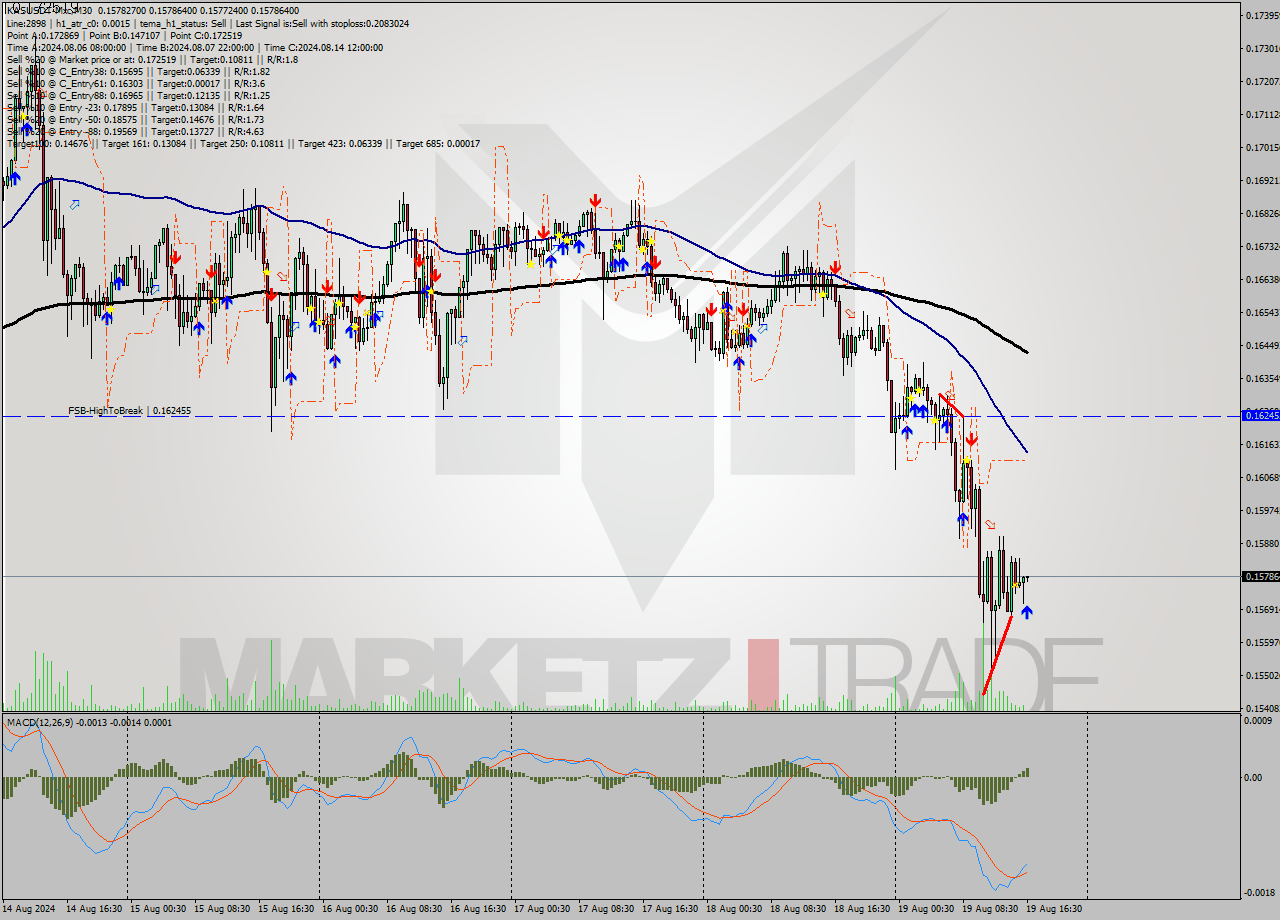Click the 'Target 161: 0.13084' text
This screenshot has width=1280, height=920.
tap(145, 143)
